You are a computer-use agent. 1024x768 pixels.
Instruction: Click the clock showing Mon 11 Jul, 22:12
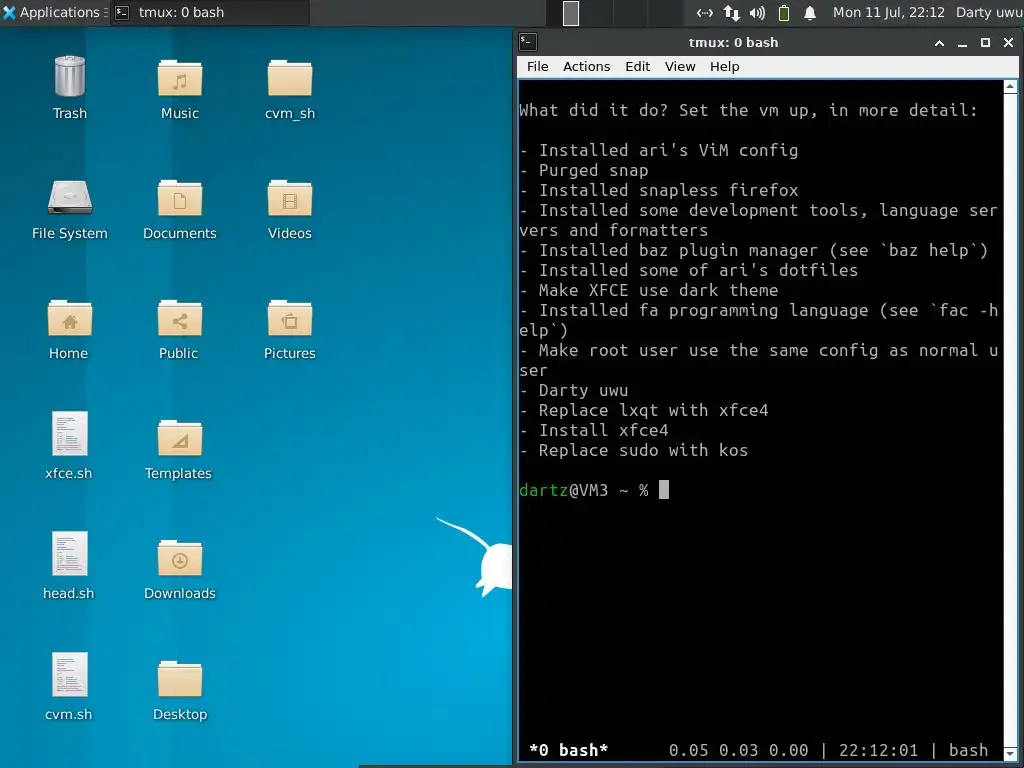(889, 12)
